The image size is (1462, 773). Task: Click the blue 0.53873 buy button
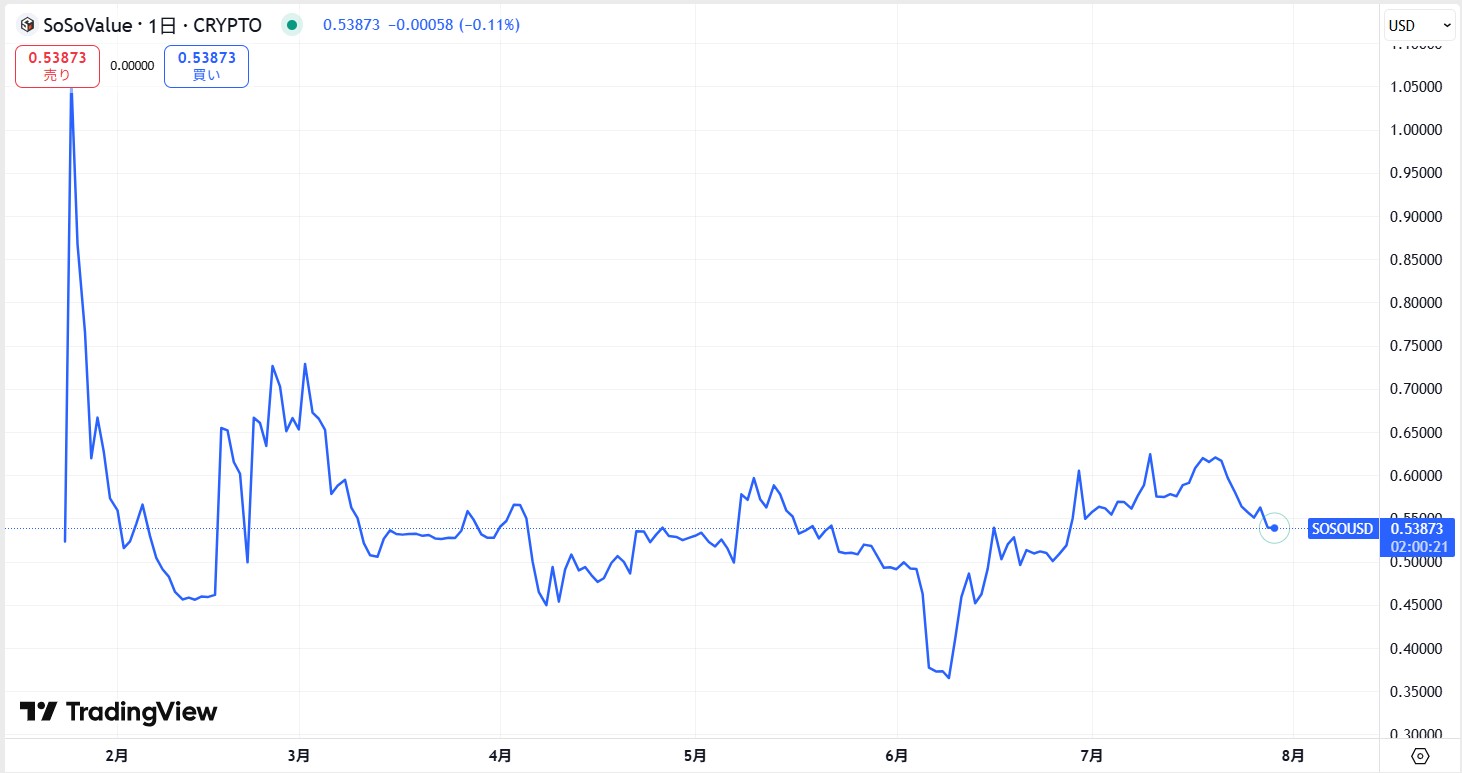pyautogui.click(x=206, y=66)
